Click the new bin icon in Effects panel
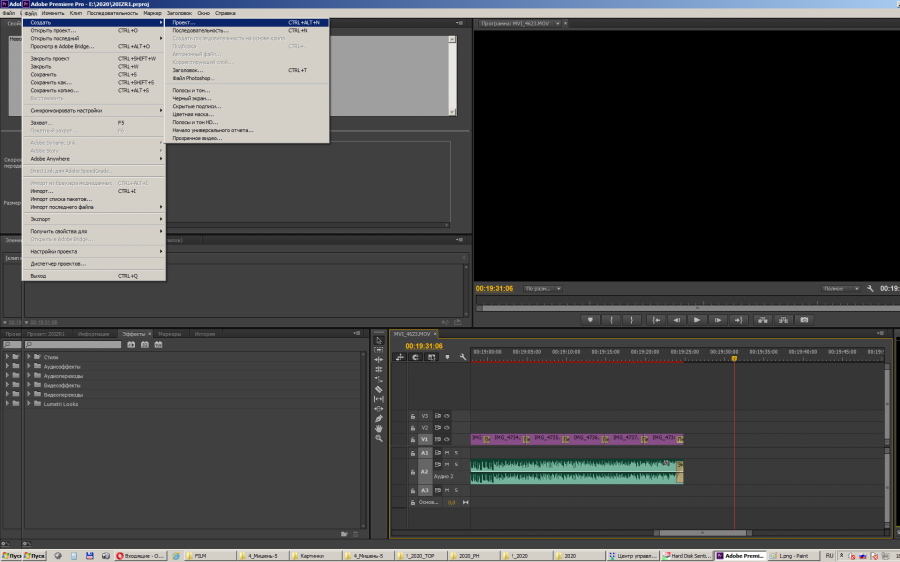 click(x=344, y=534)
